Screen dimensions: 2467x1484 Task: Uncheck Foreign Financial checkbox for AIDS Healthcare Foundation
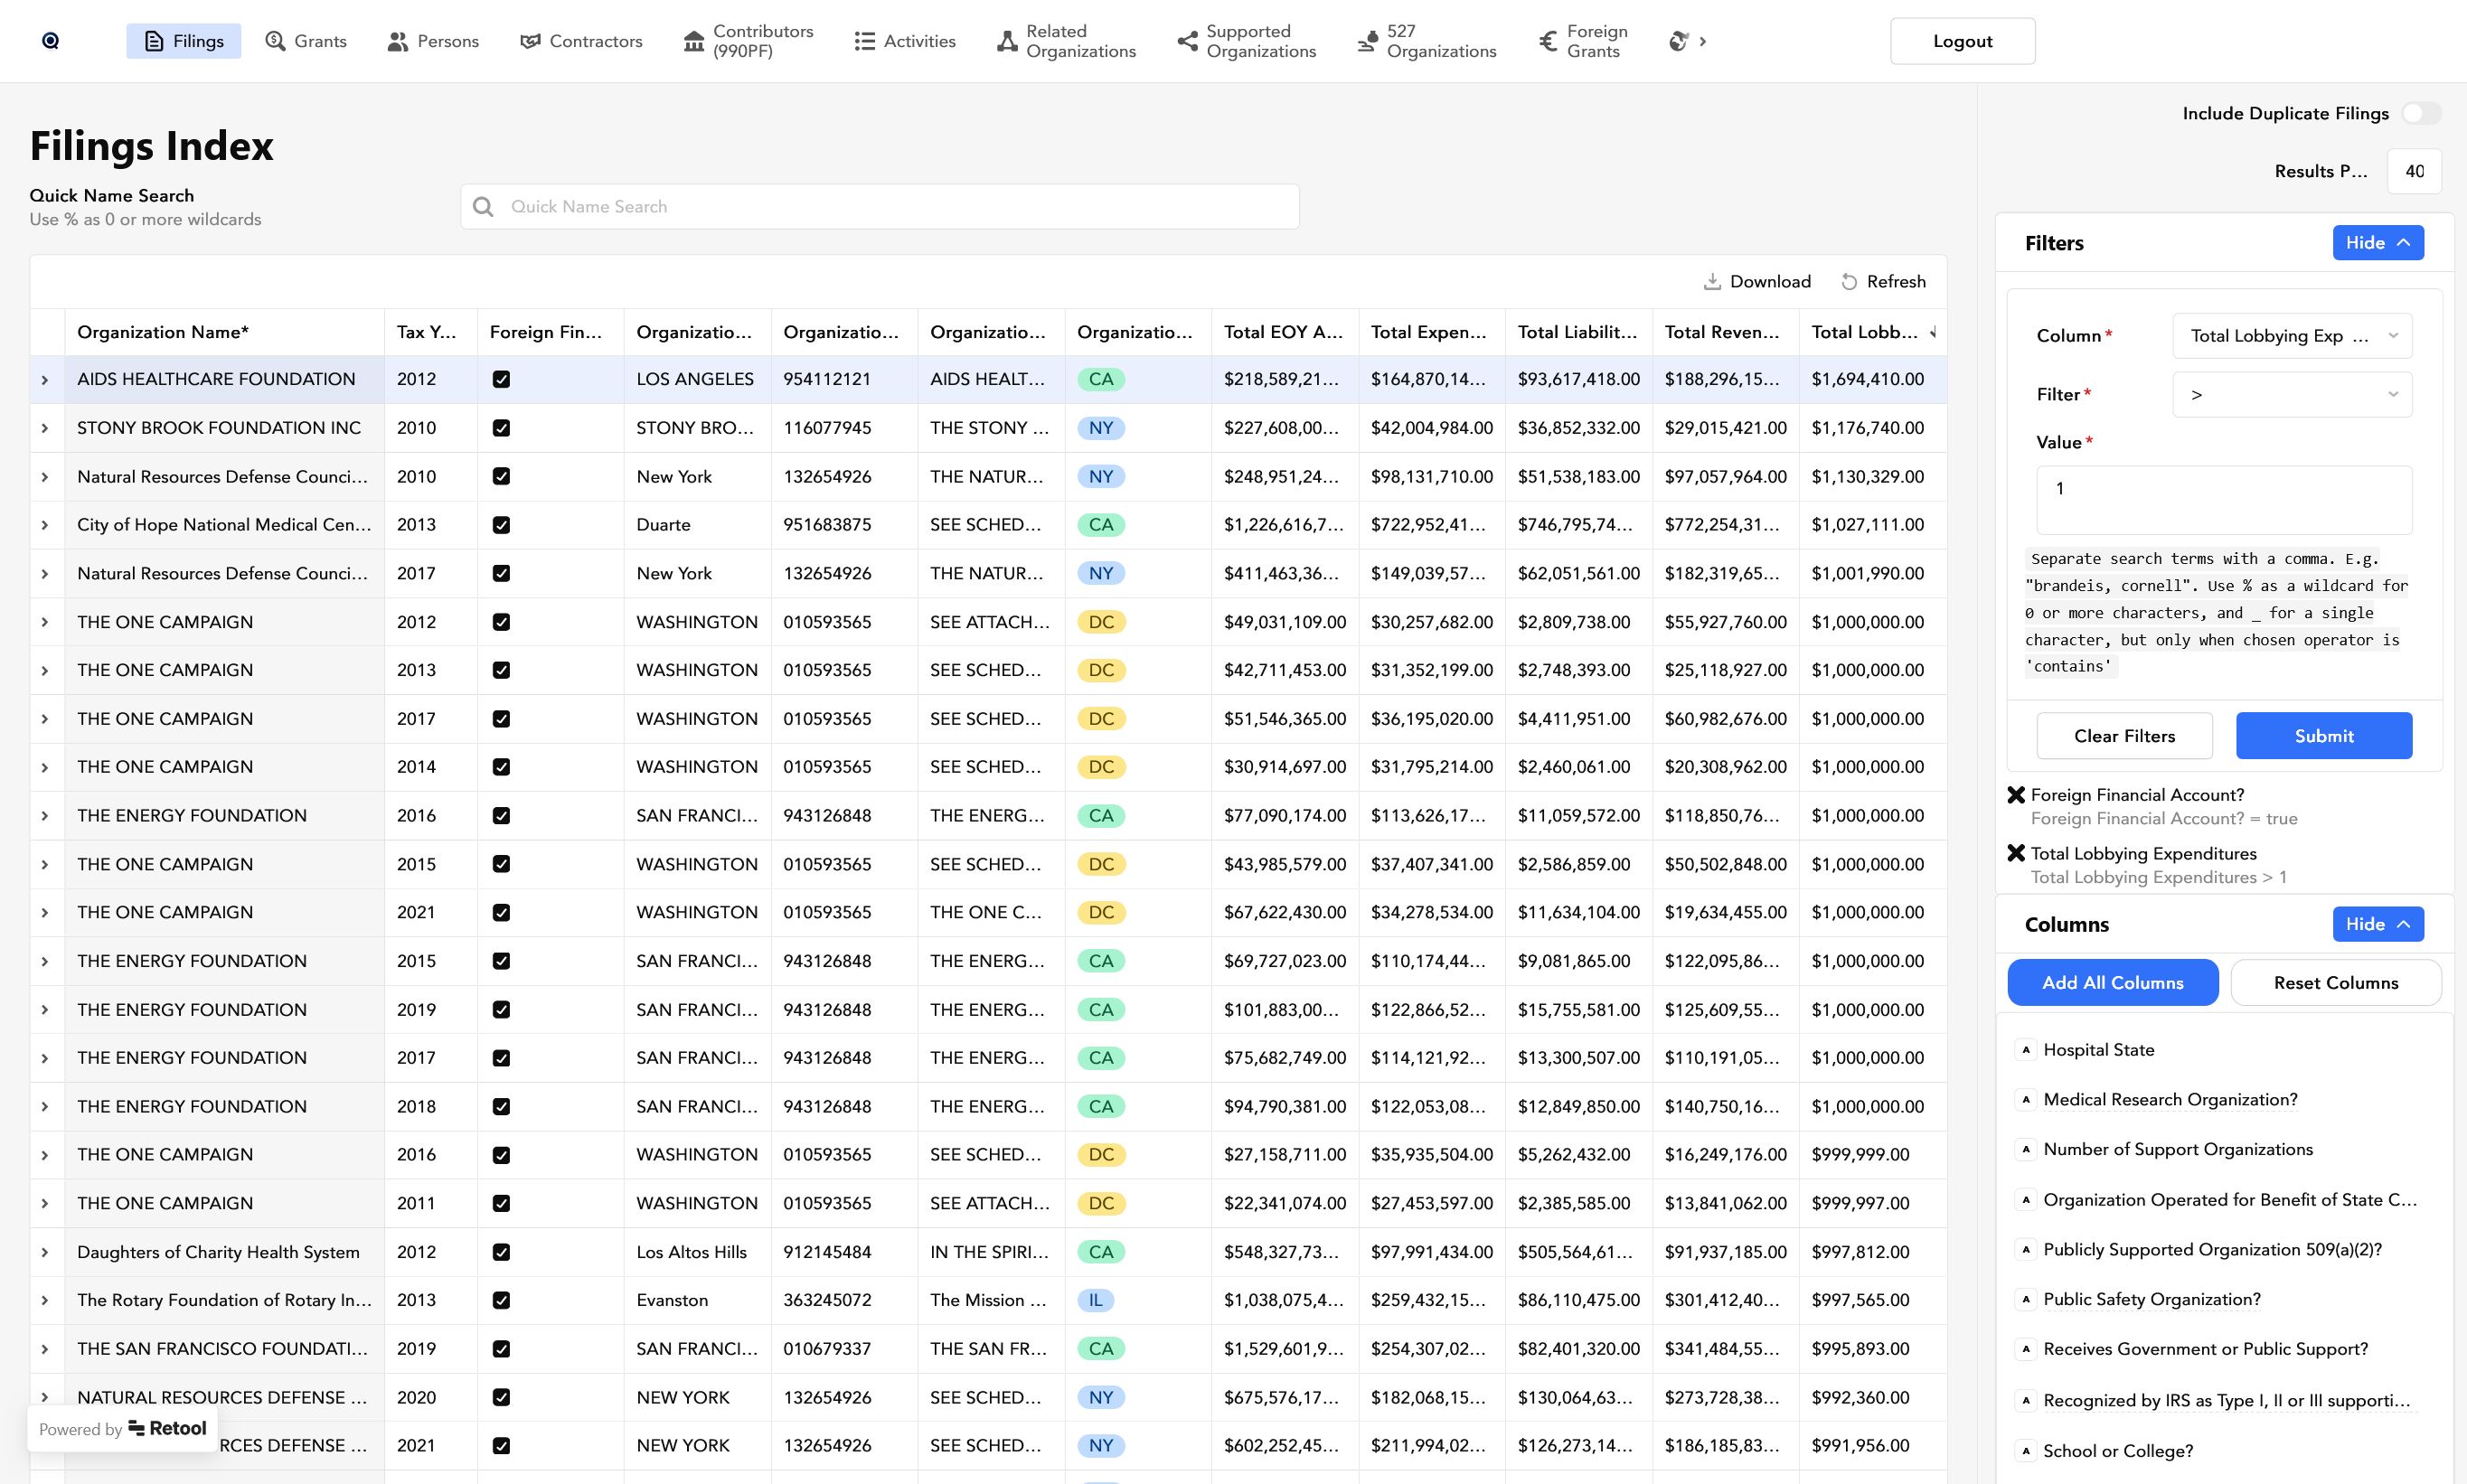pyautogui.click(x=501, y=379)
